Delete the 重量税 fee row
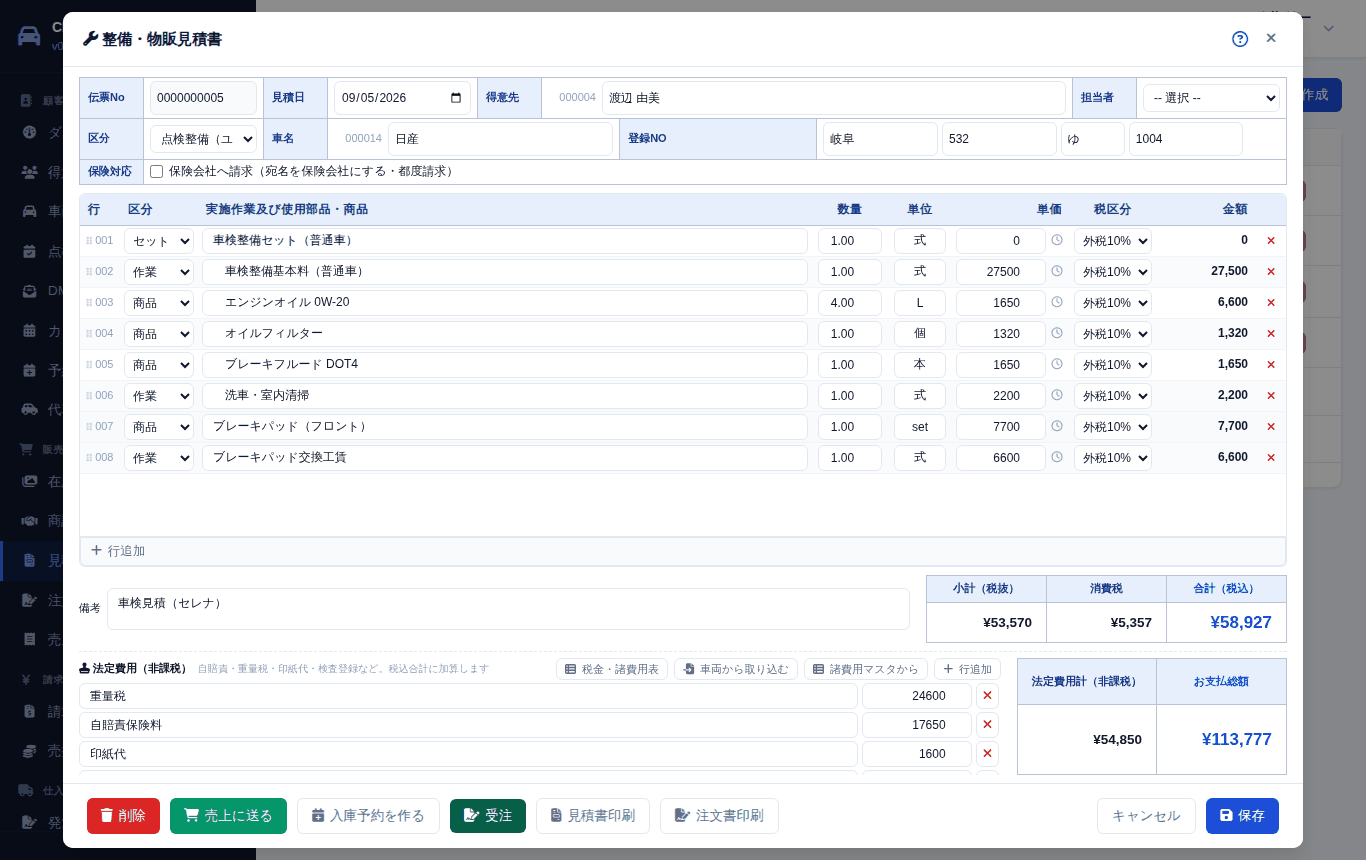 pos(987,696)
